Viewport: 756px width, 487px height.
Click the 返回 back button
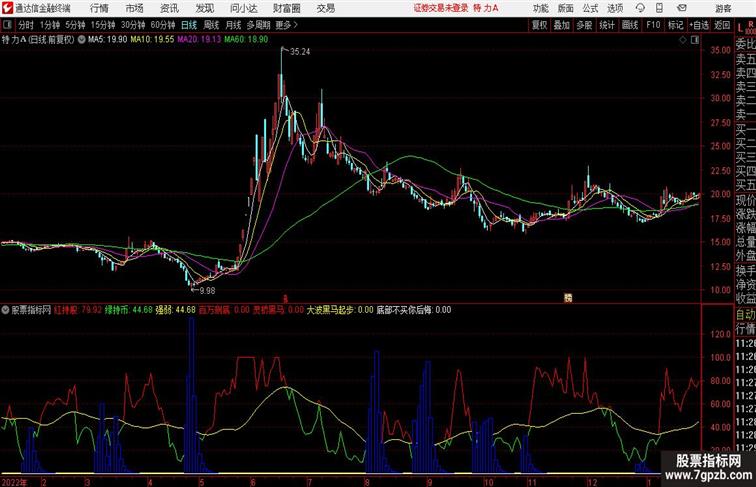[x=722, y=25]
